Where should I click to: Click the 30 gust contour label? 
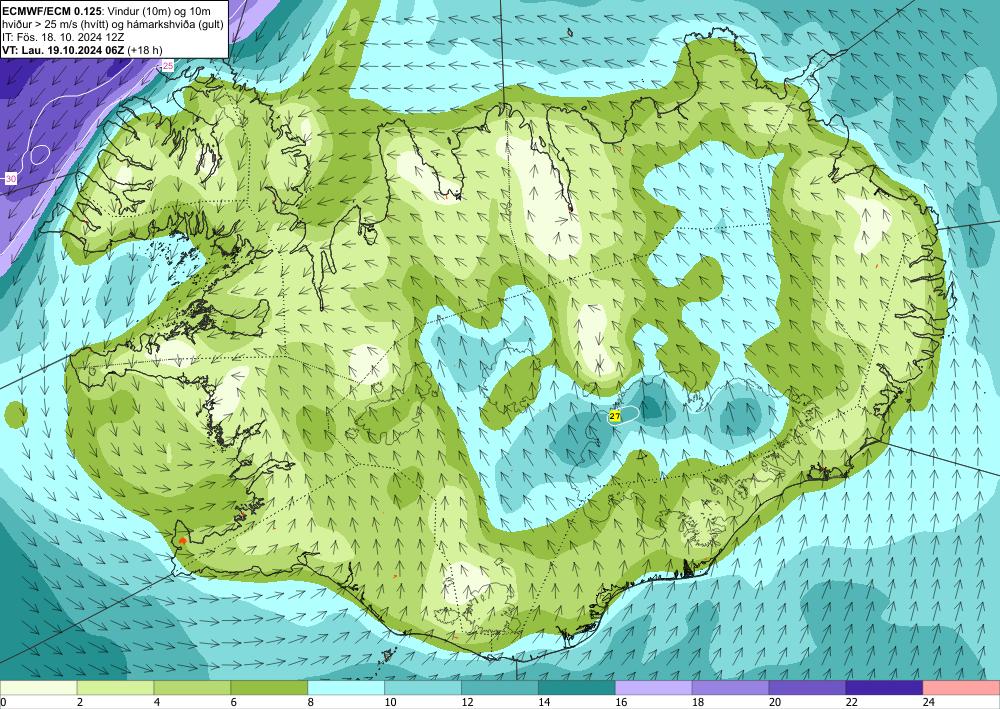(x=11, y=179)
